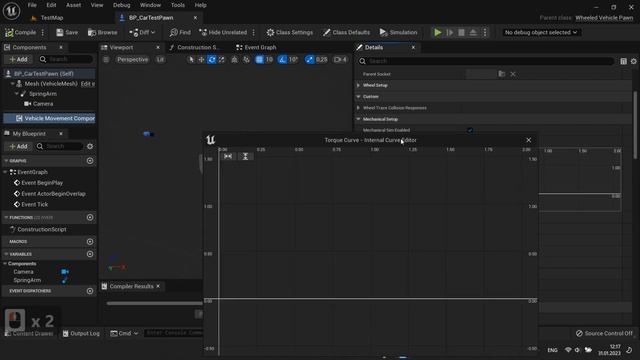Image resolution: width=640 pixels, height=360 pixels.
Task: Add a new graph
Action: 90,161
